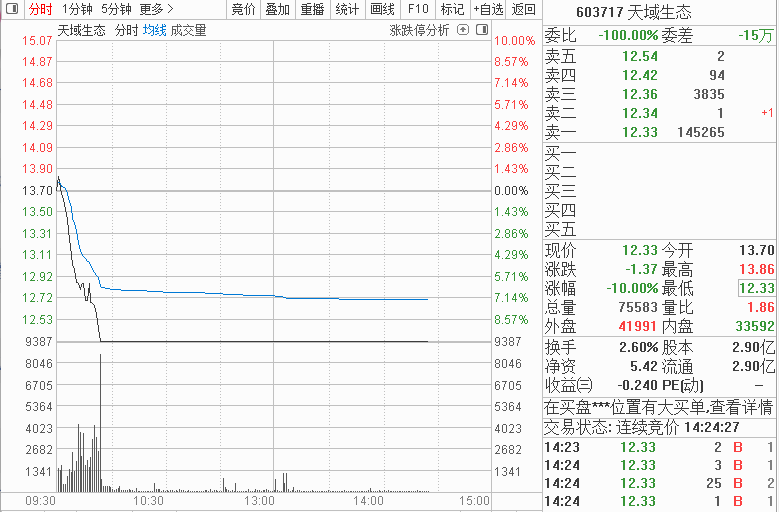Toggle 叠加 overlay comparison

coord(277,9)
